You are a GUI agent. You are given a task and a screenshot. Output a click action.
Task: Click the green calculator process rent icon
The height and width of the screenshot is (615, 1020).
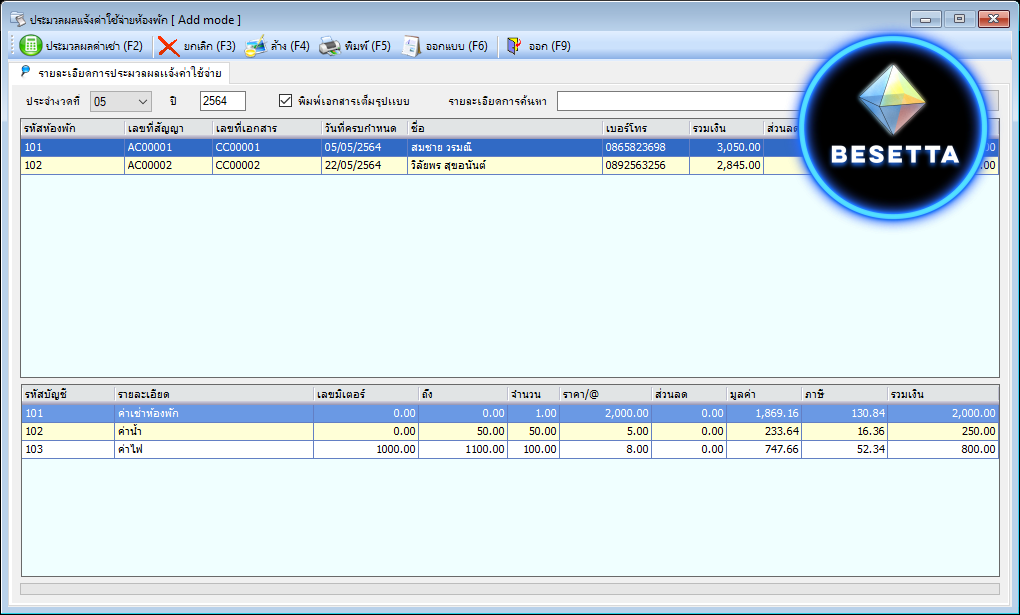pyautogui.click(x=31, y=46)
